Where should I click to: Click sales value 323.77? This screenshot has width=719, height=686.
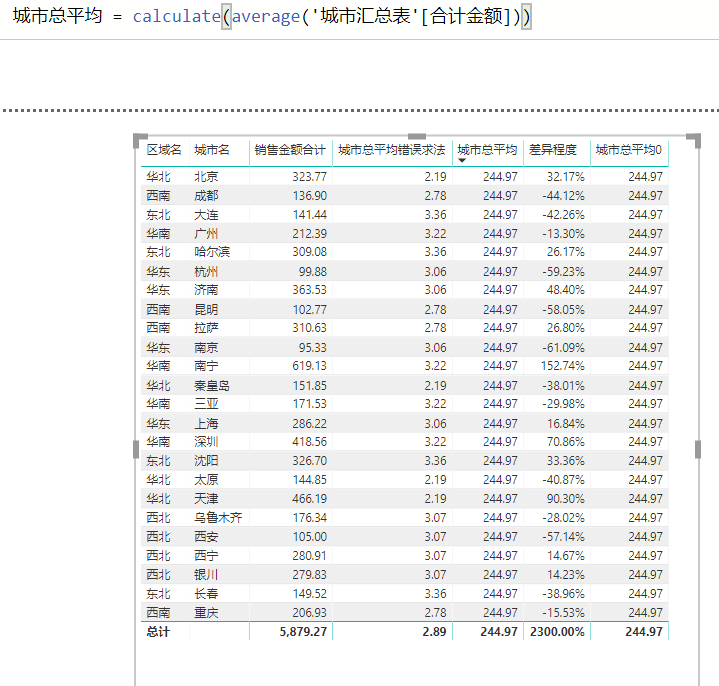click(310, 177)
